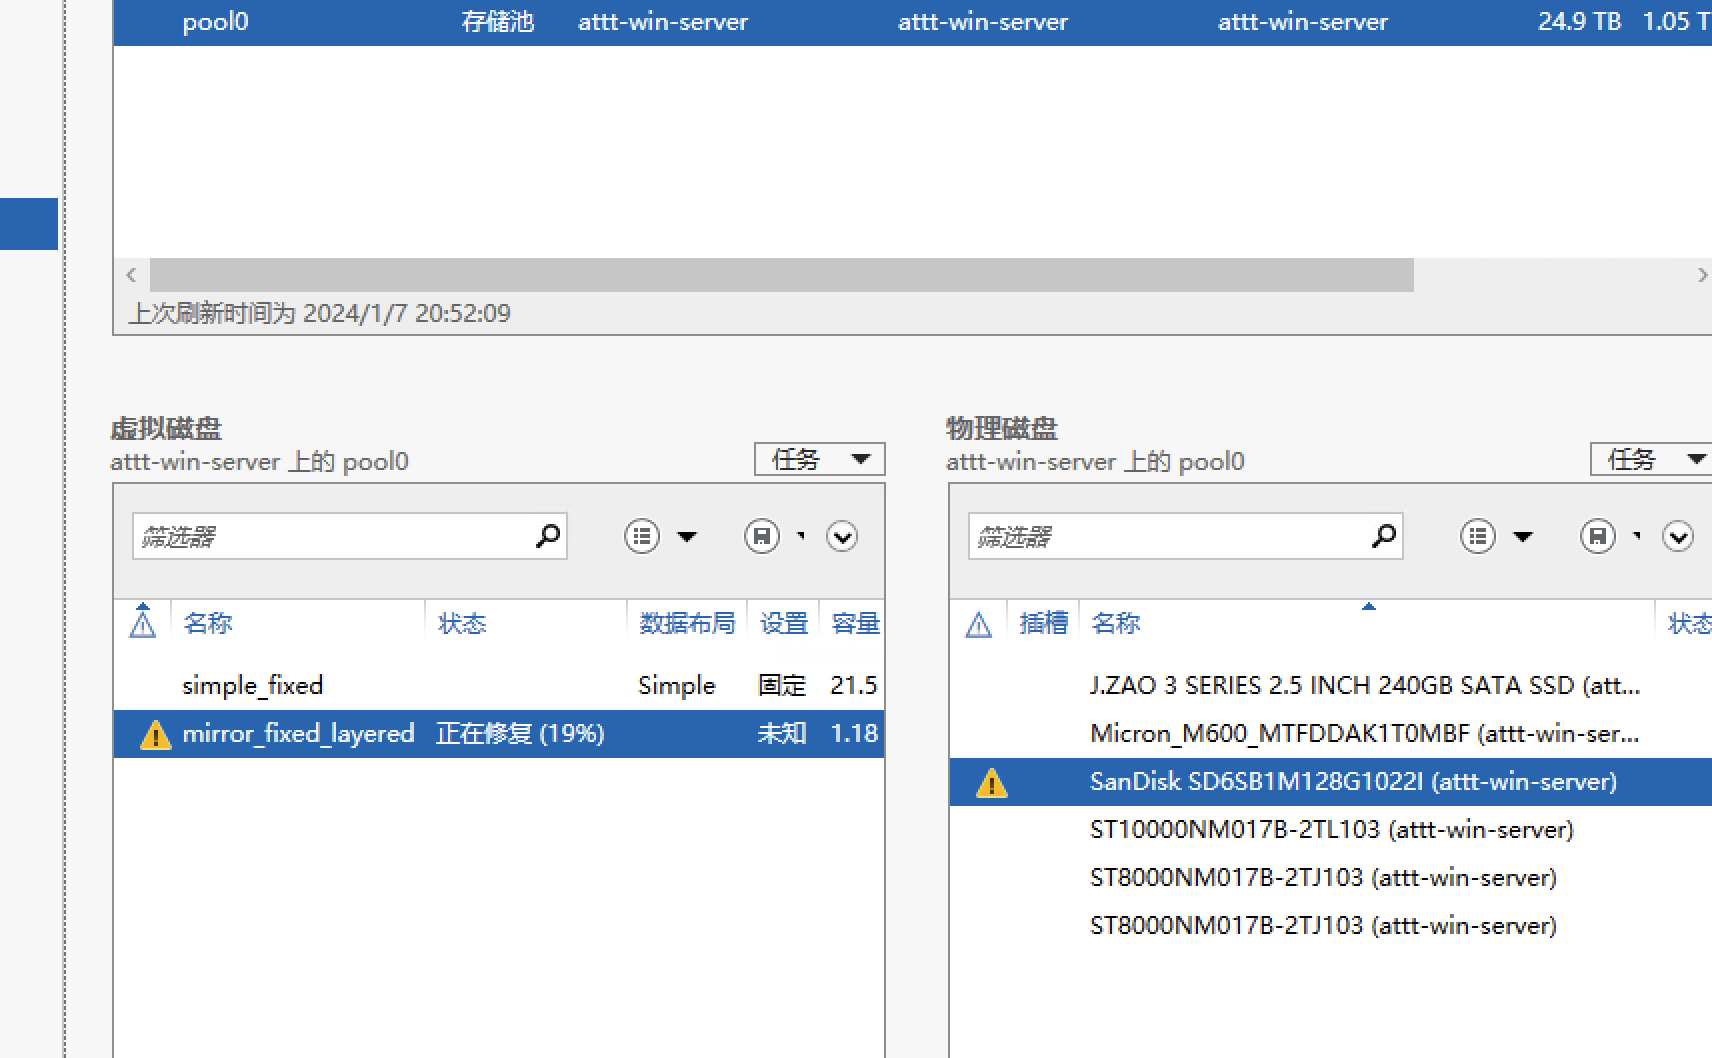Click the Simple data layout cell
The width and height of the screenshot is (1712, 1058).
[x=677, y=685]
